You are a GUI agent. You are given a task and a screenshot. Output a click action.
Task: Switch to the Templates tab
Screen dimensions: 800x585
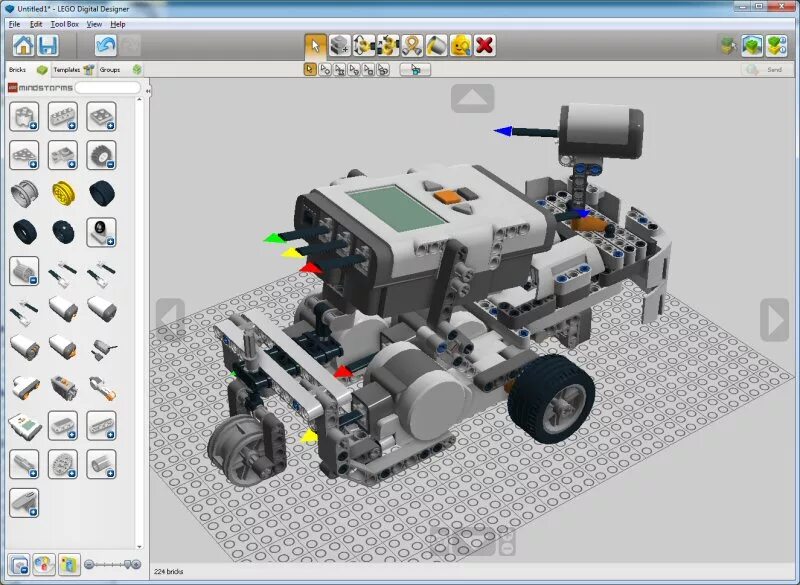click(73, 69)
